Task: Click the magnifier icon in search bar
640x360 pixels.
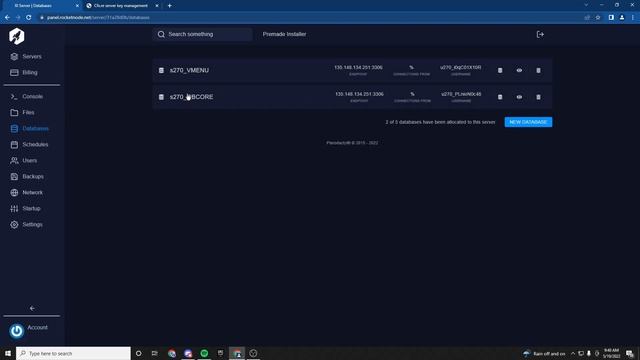Action: 161,34
